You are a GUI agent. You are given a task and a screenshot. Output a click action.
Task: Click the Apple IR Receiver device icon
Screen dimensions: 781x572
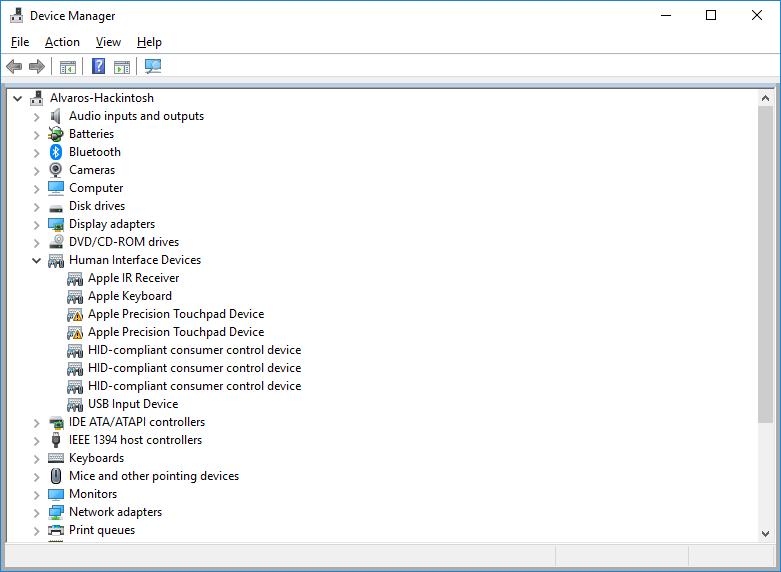(75, 279)
